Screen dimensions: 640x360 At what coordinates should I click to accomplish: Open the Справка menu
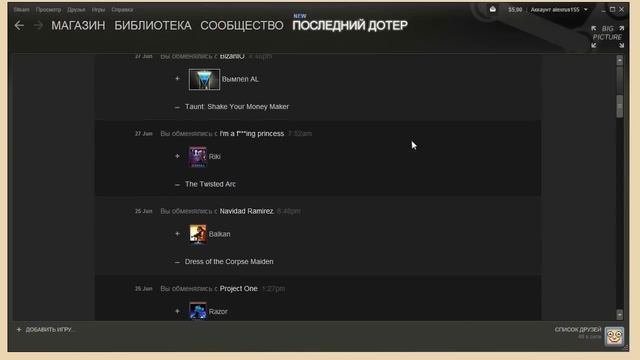pos(122,9)
